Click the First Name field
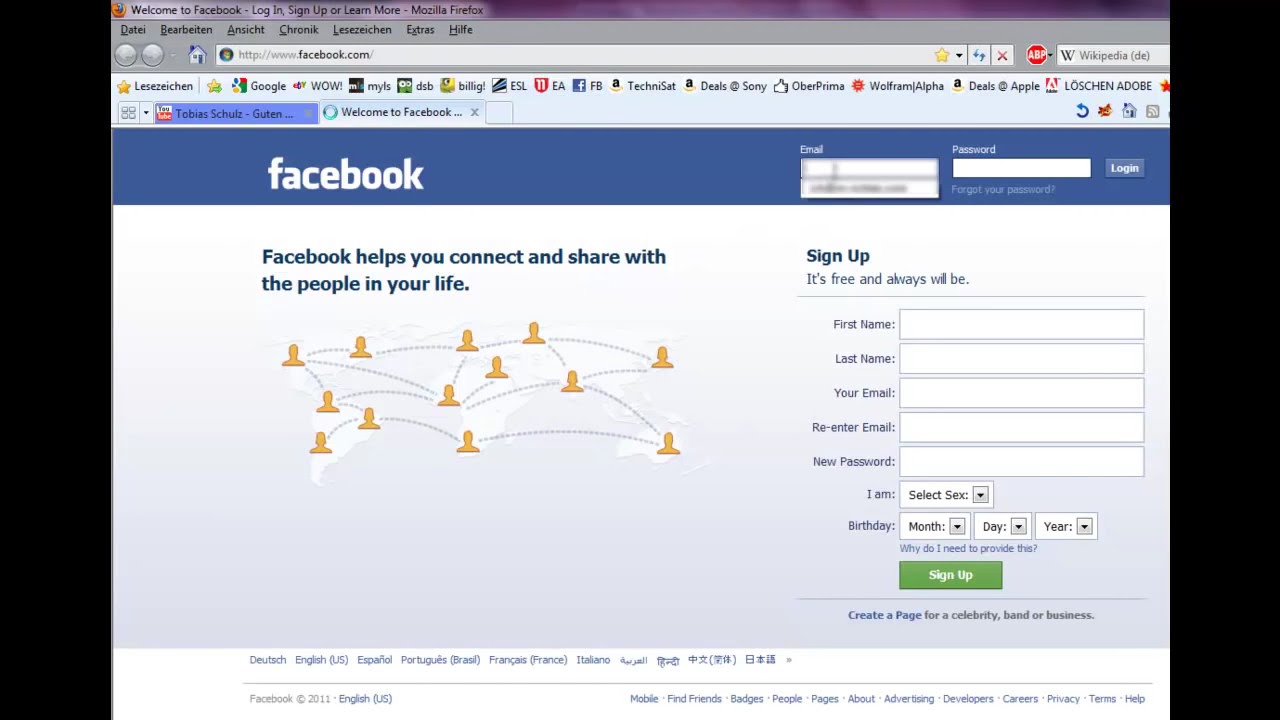Screen dimensions: 1280x720 click(x=1021, y=324)
